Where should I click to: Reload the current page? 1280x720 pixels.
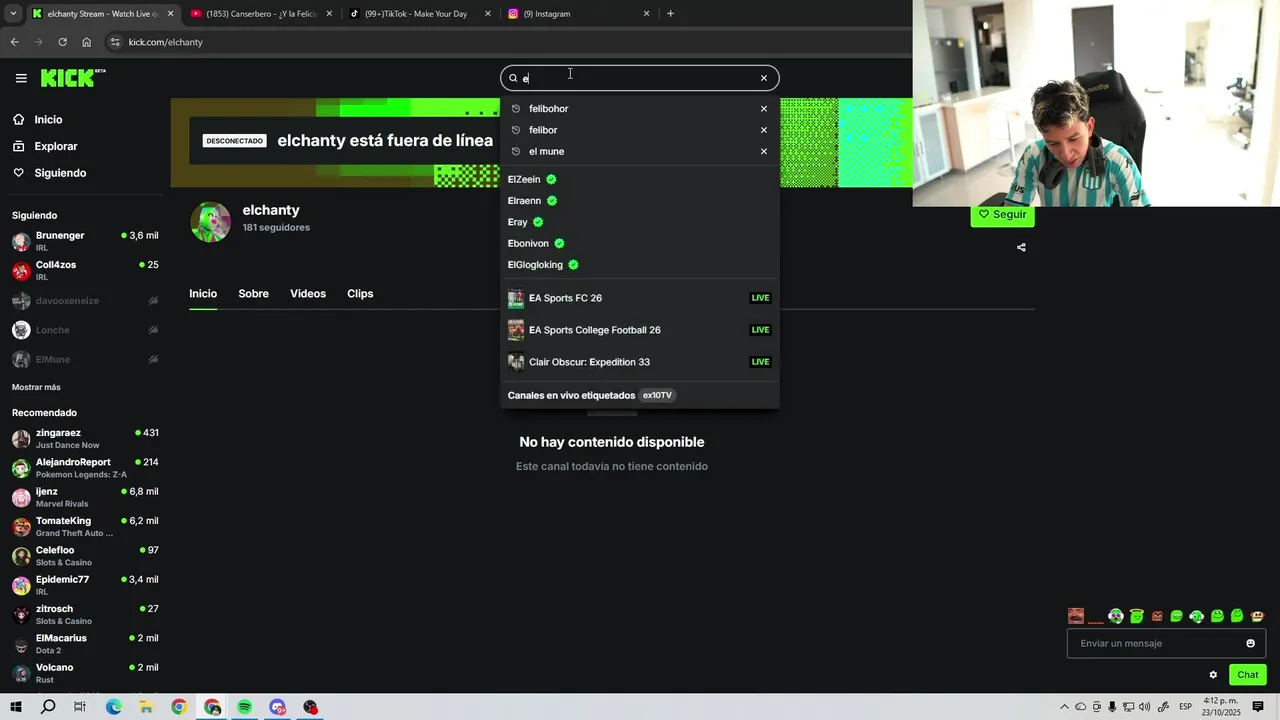(x=62, y=42)
